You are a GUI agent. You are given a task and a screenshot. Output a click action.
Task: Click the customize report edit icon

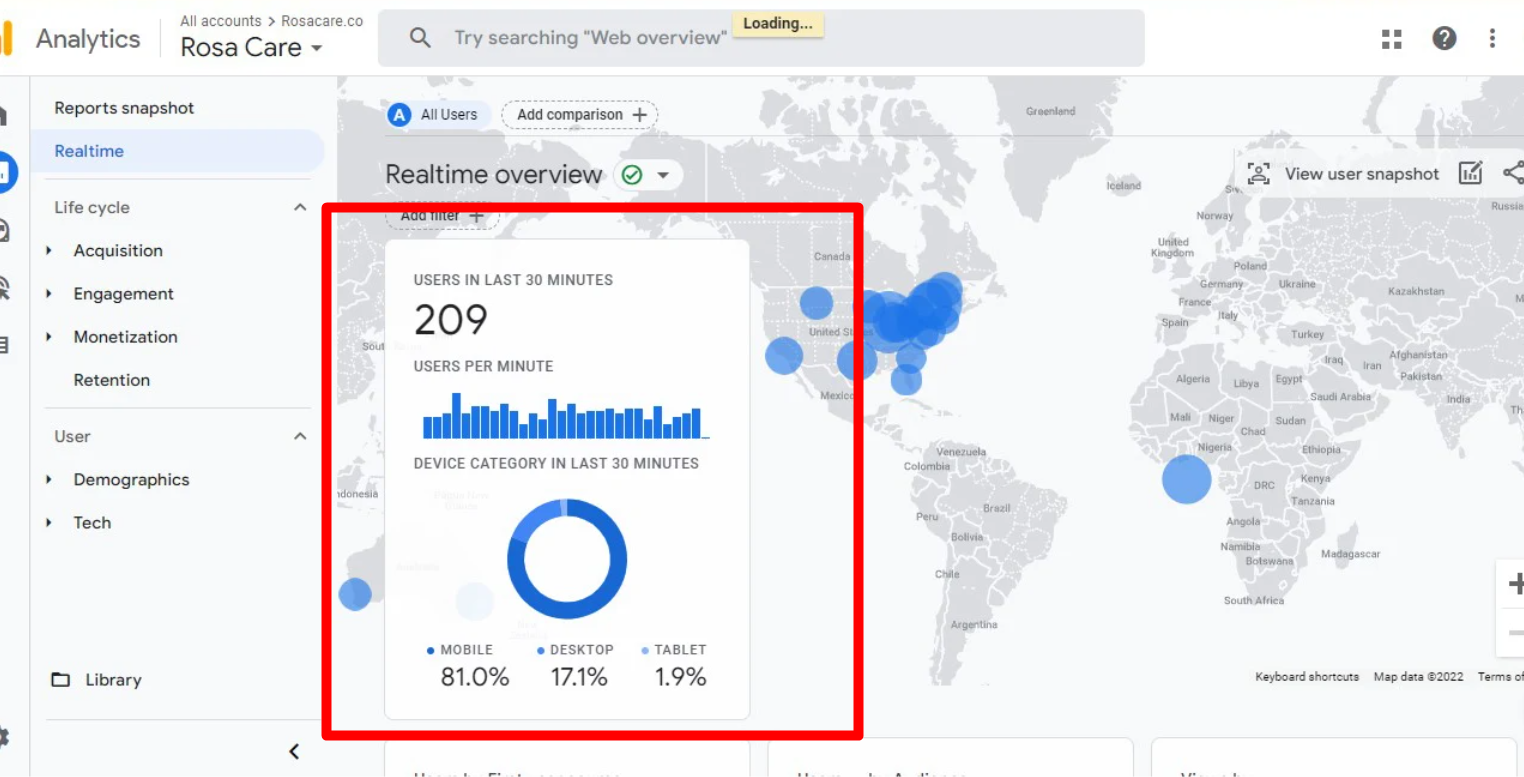click(1470, 173)
